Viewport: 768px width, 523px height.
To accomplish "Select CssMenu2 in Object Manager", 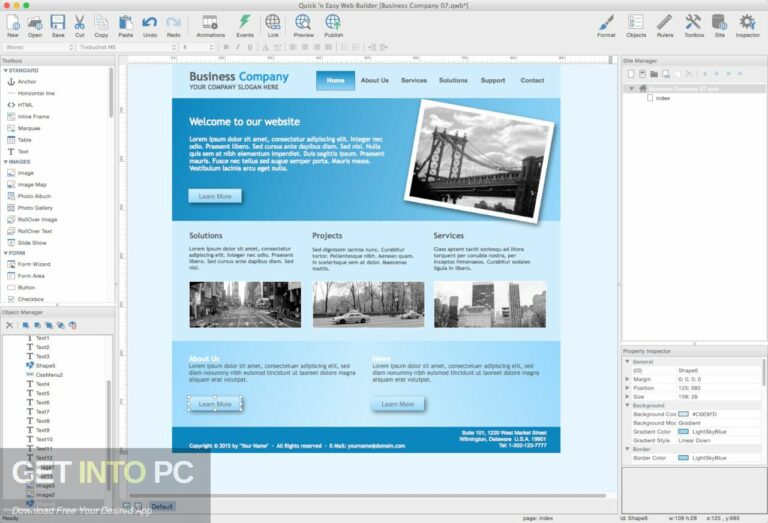I will [45, 375].
